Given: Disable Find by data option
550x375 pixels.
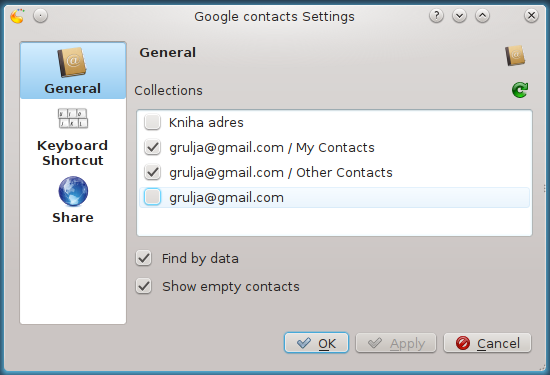Looking at the screenshot, I should 143,259.
